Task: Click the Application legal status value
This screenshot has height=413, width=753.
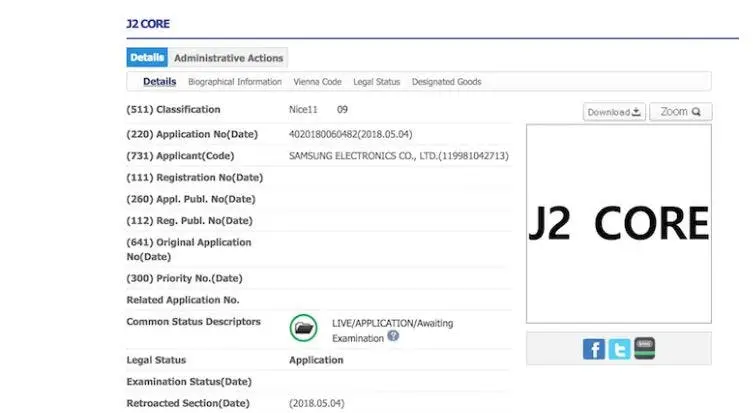Action: pyautogui.click(x=316, y=360)
